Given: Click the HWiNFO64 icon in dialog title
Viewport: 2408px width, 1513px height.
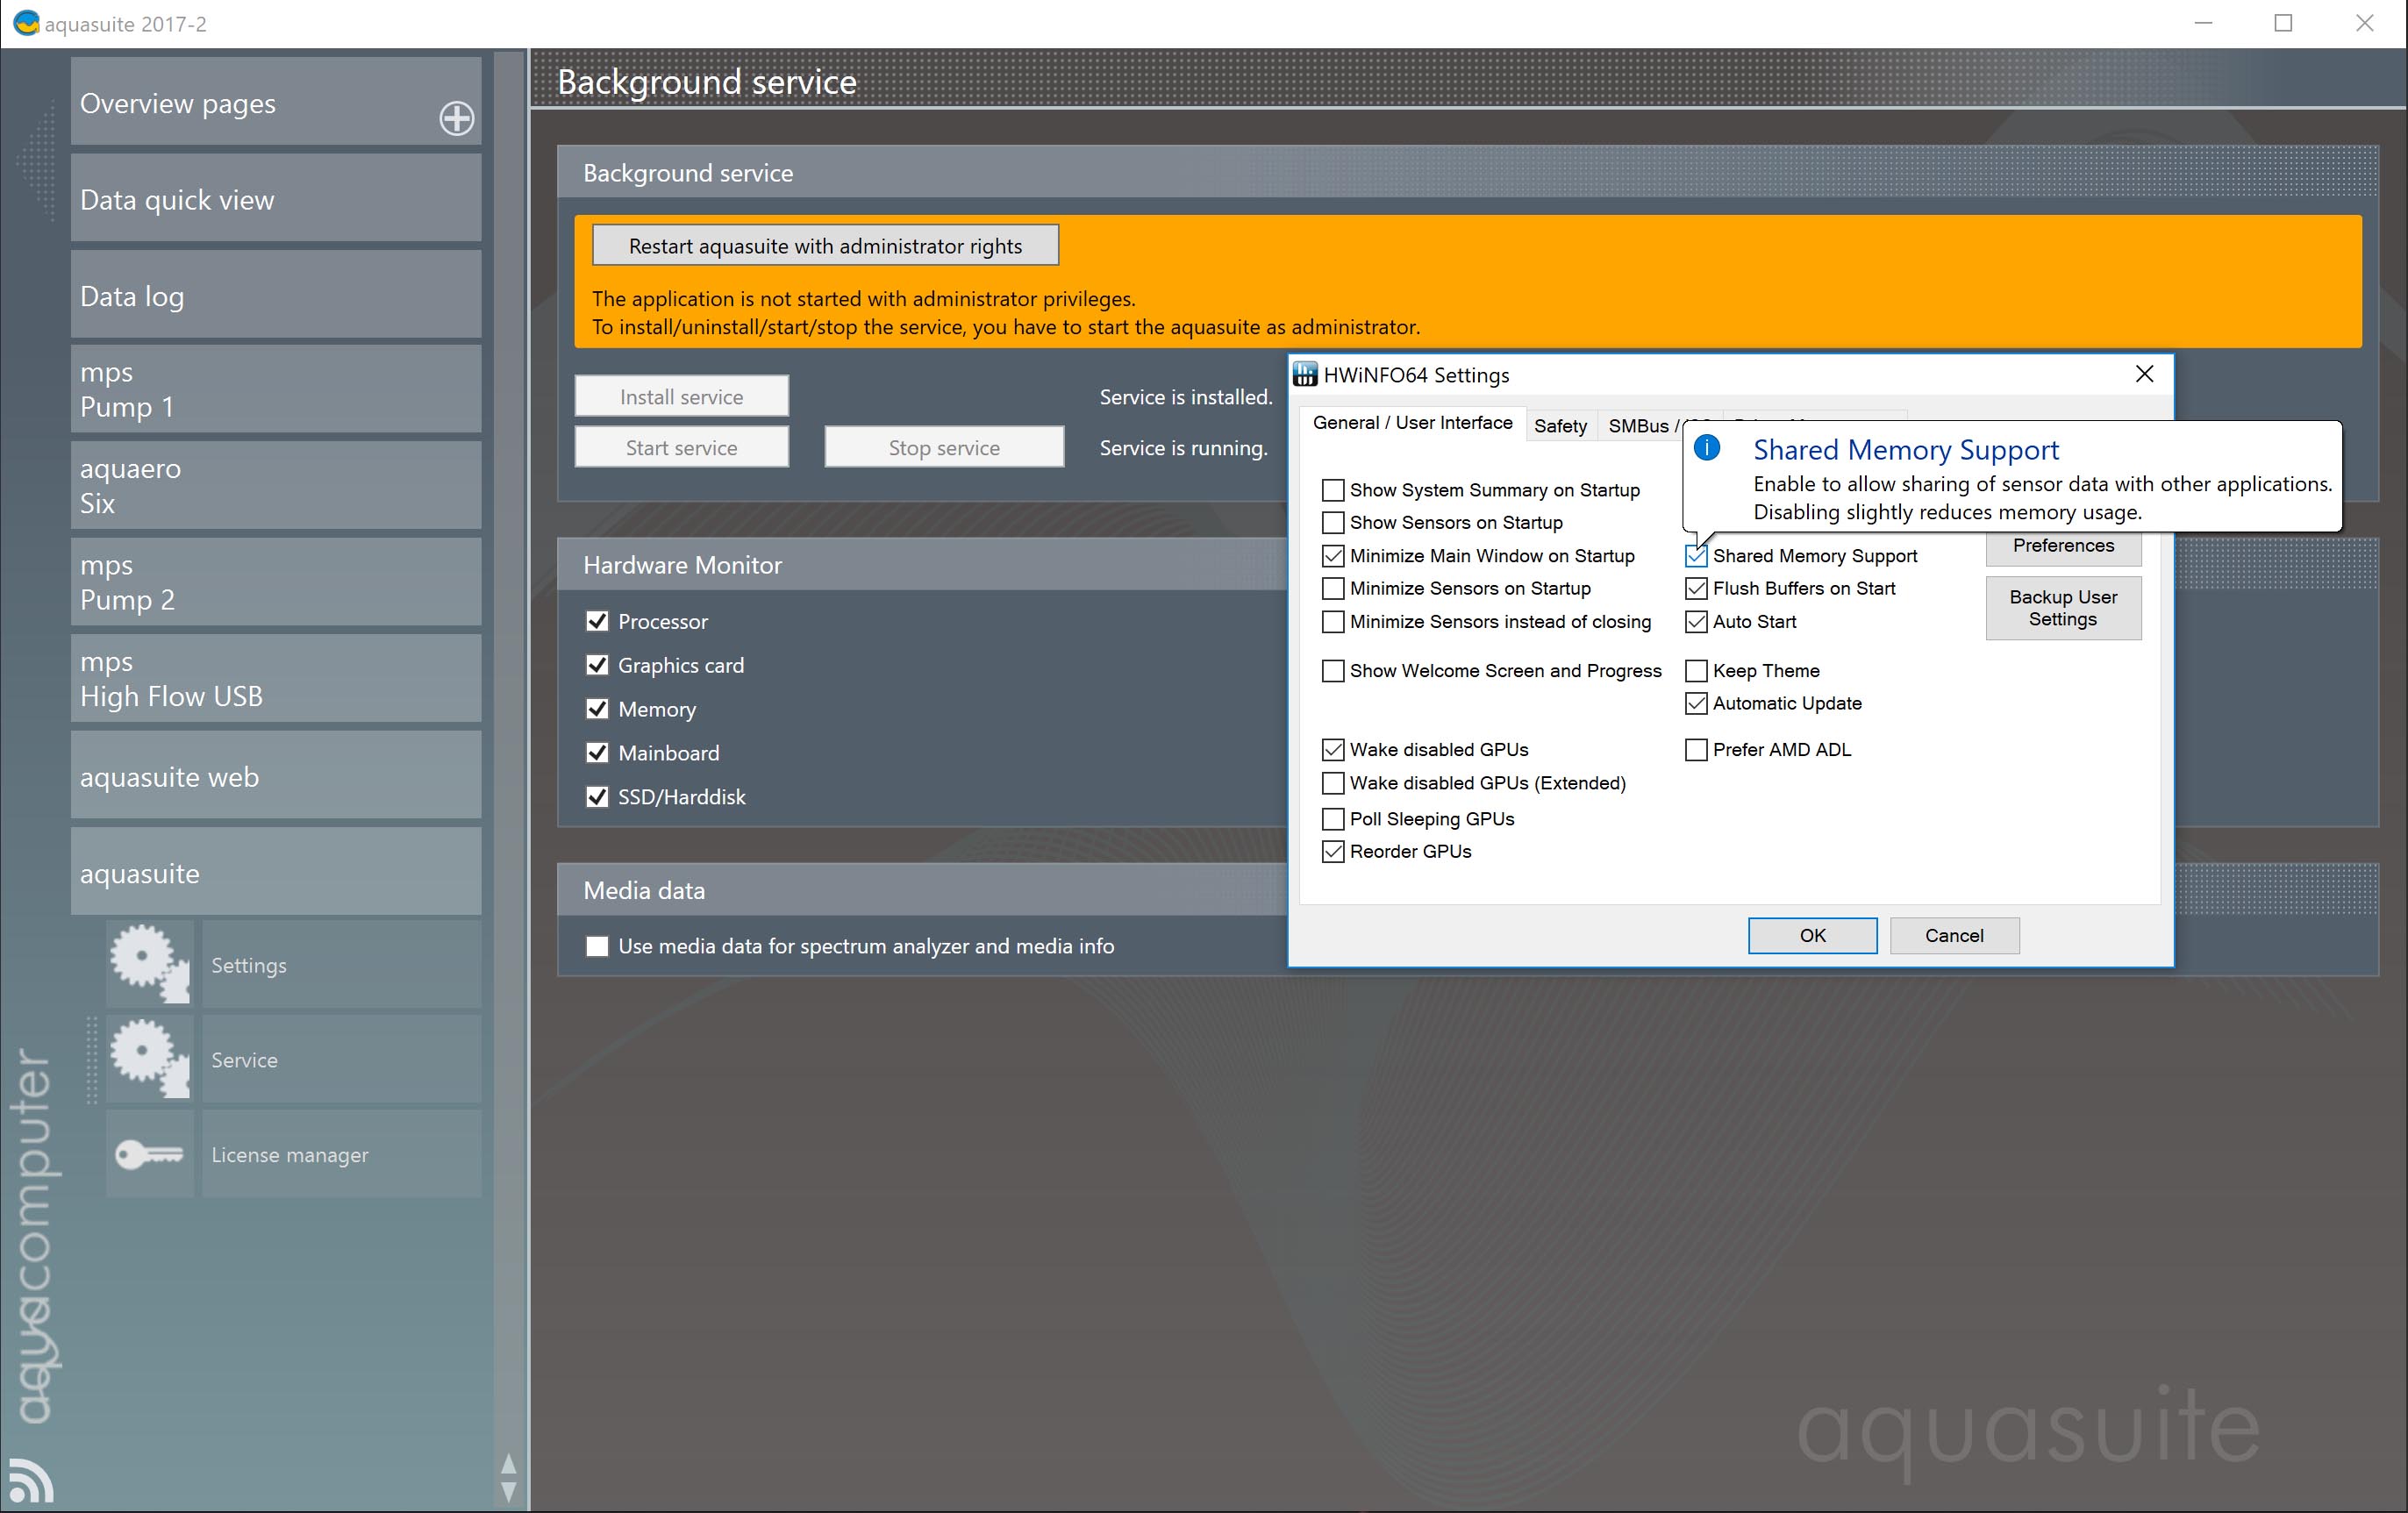Looking at the screenshot, I should 1305,375.
